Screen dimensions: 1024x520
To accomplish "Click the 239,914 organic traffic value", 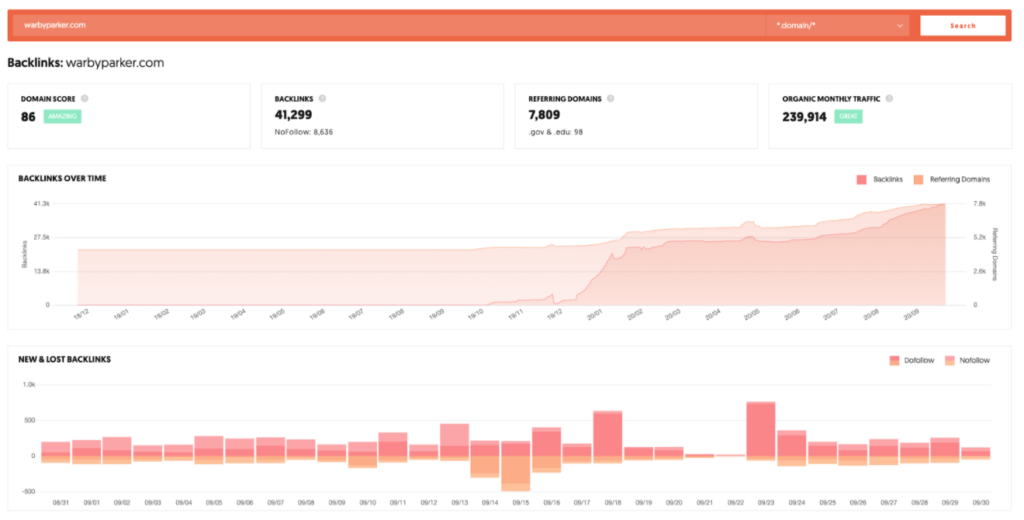I will (805, 117).
